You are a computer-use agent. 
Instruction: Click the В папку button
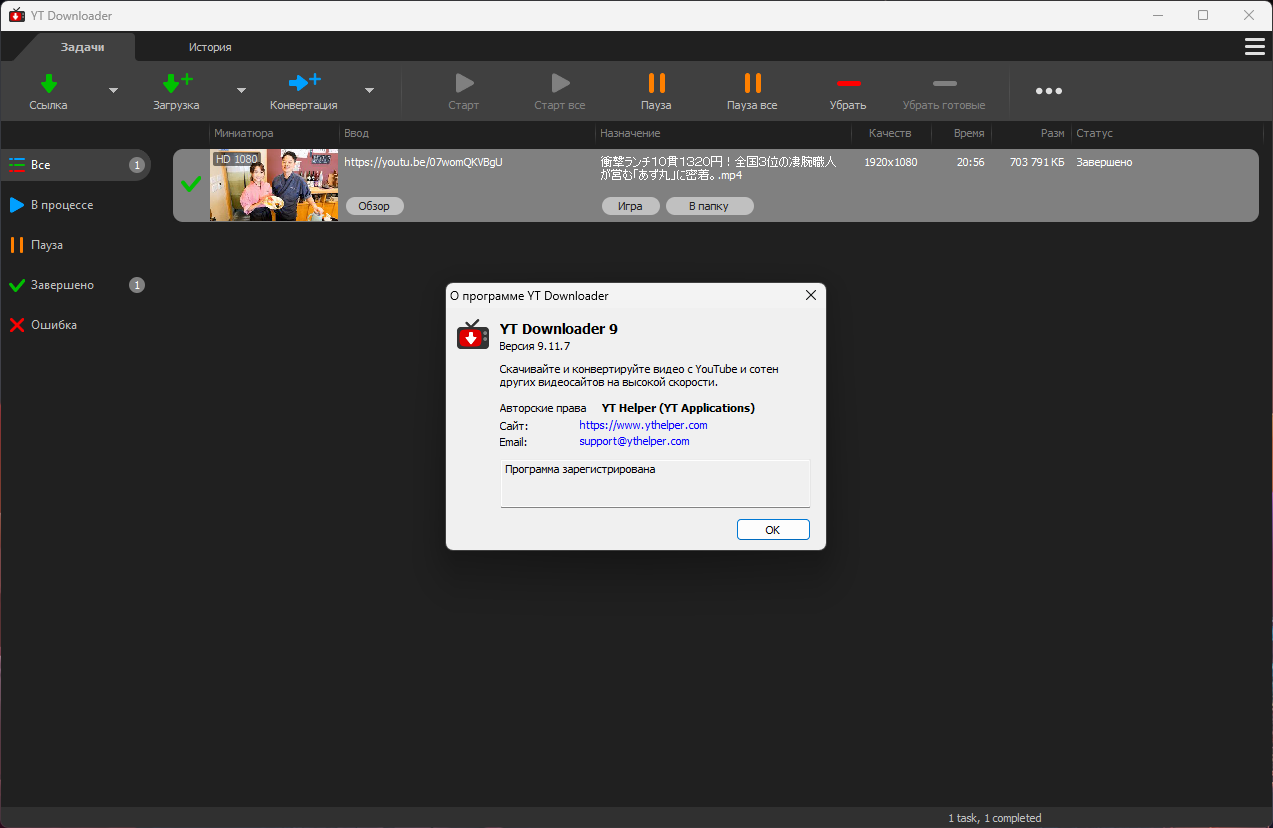coord(709,206)
